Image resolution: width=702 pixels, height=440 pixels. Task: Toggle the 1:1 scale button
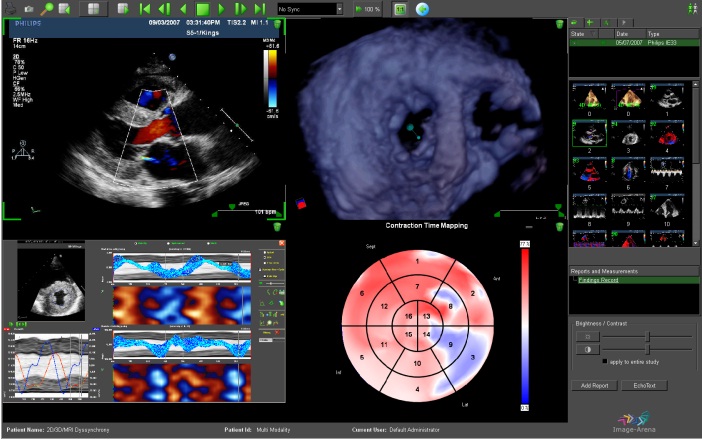[400, 9]
